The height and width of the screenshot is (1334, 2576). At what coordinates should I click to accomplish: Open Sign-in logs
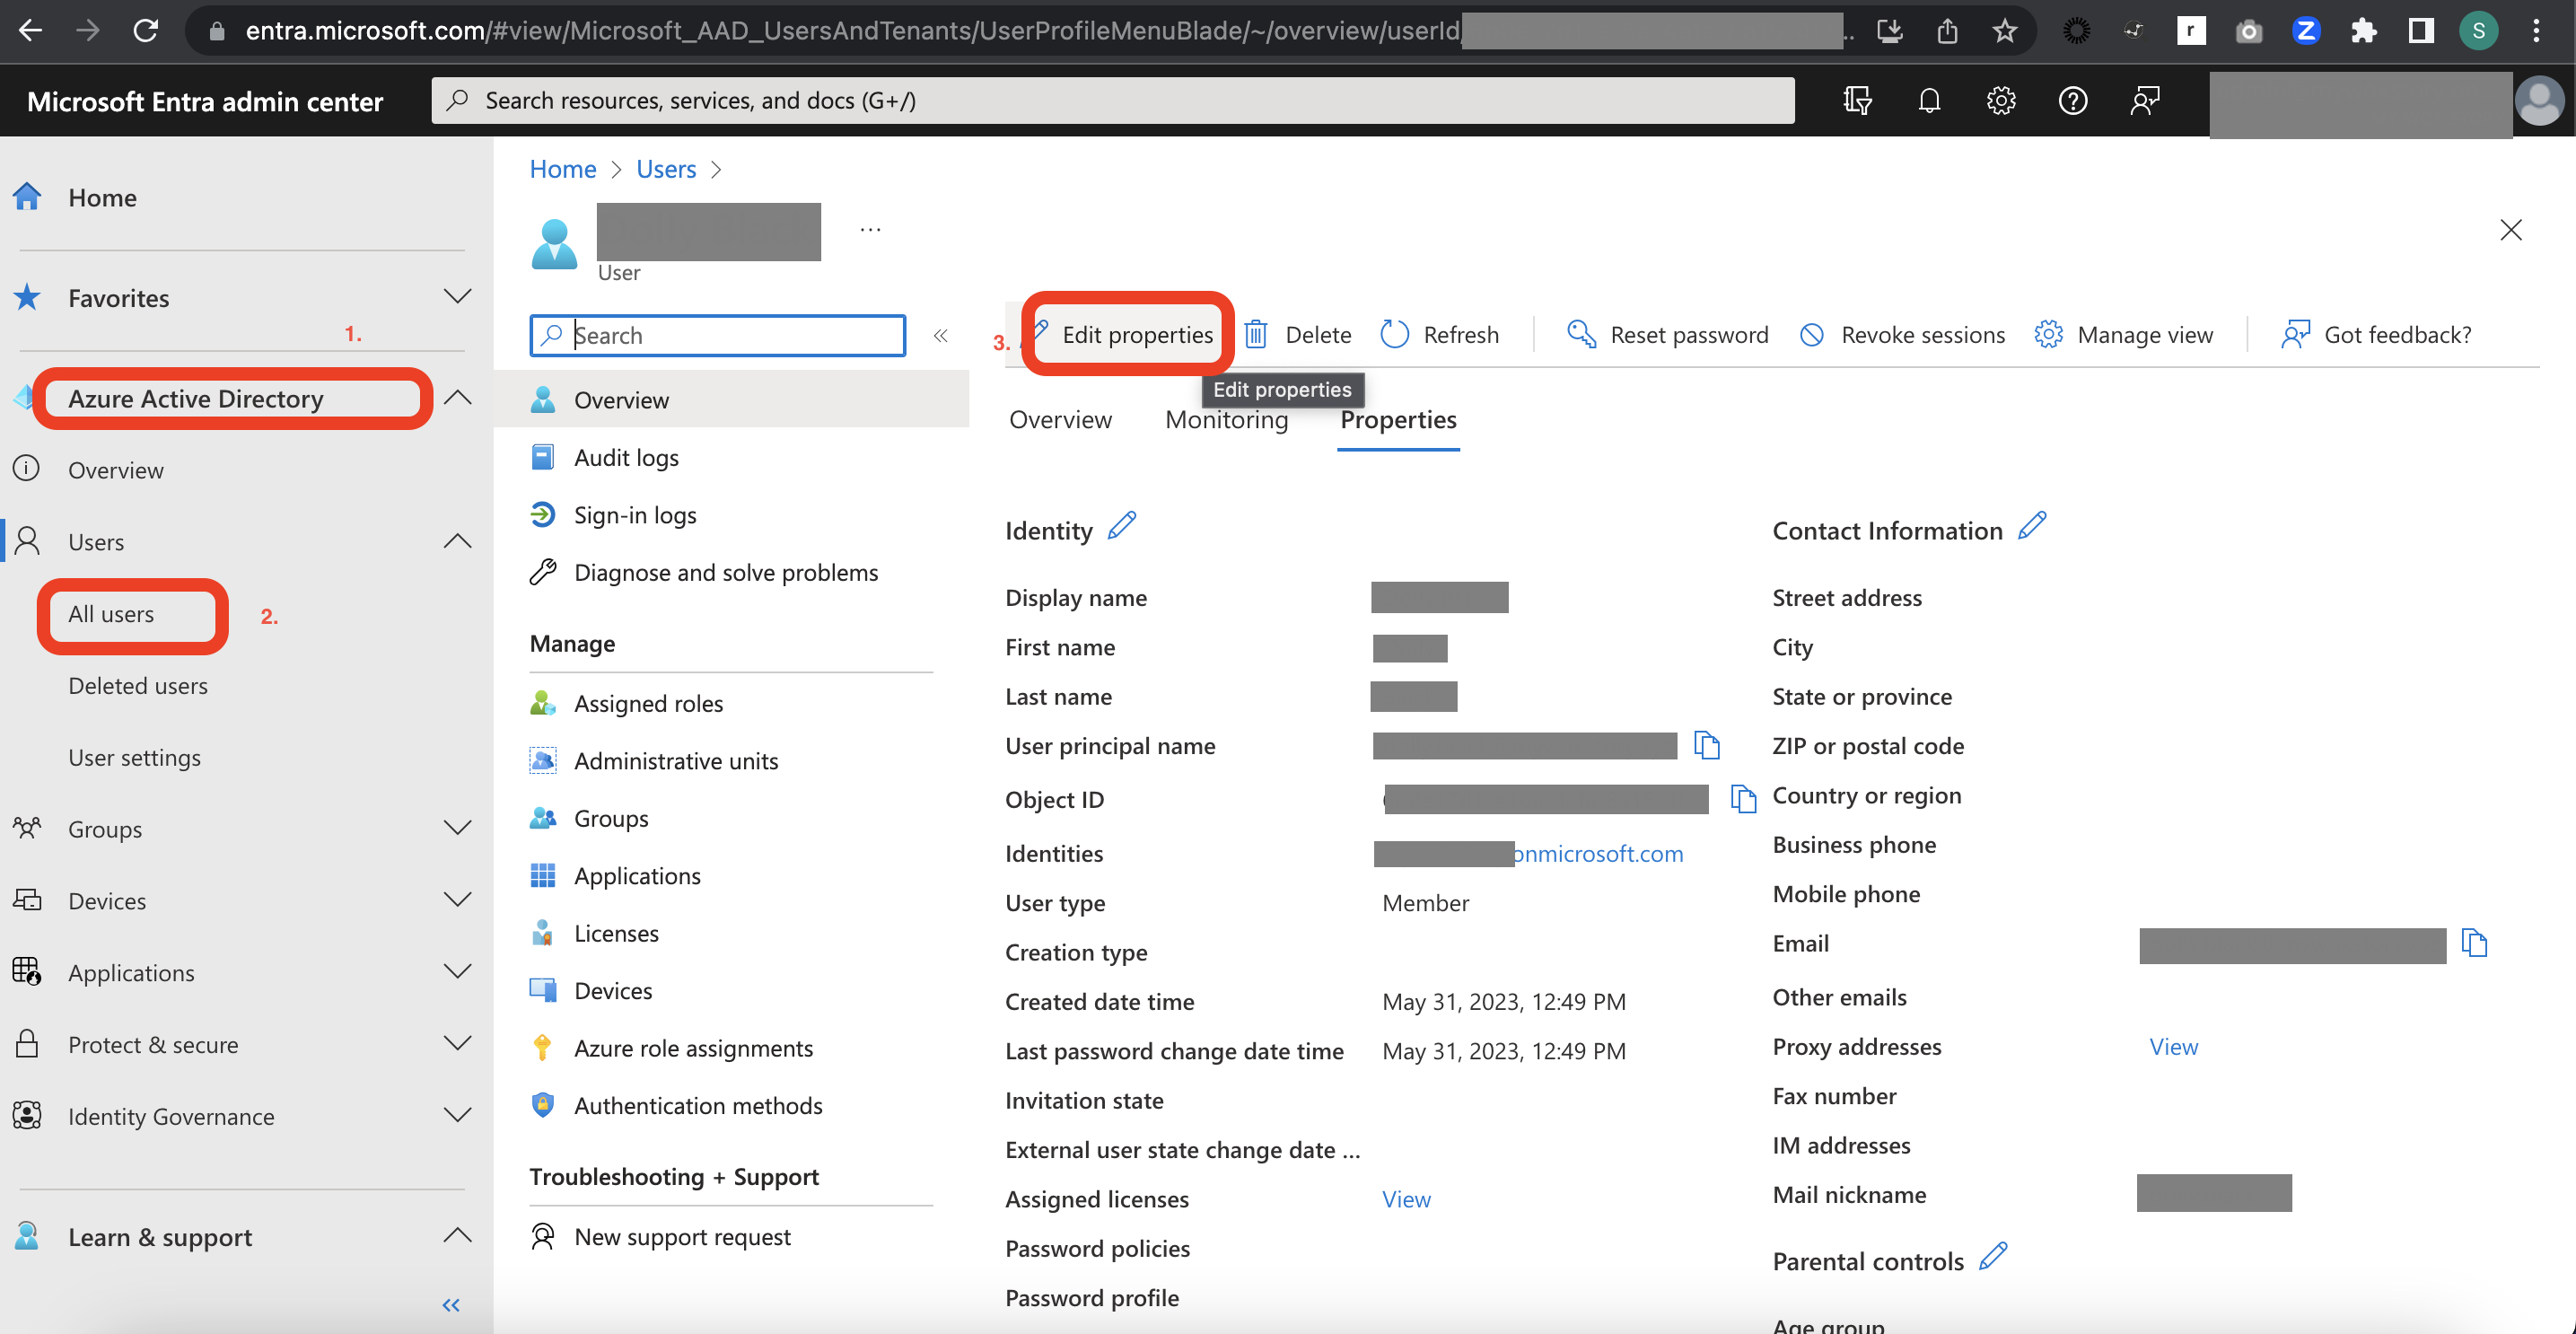(635, 515)
